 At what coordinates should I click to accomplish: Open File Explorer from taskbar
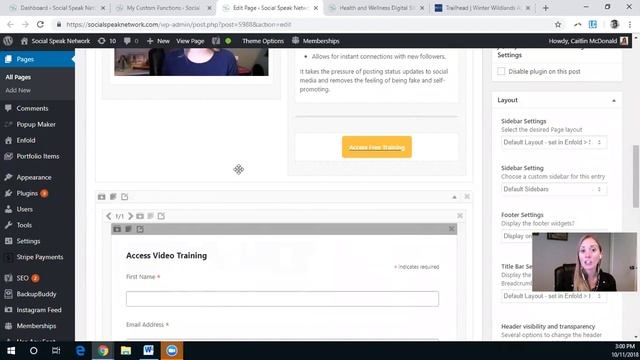coord(126,351)
